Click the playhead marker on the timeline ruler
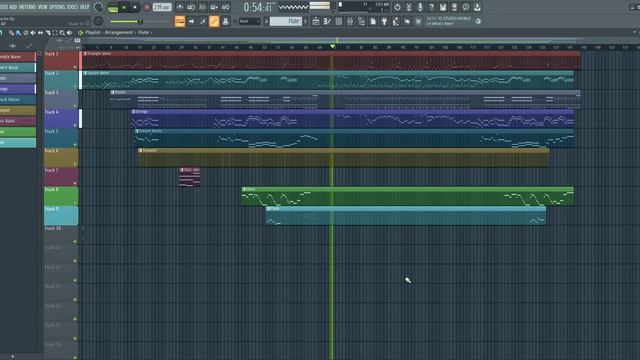 coord(333,47)
